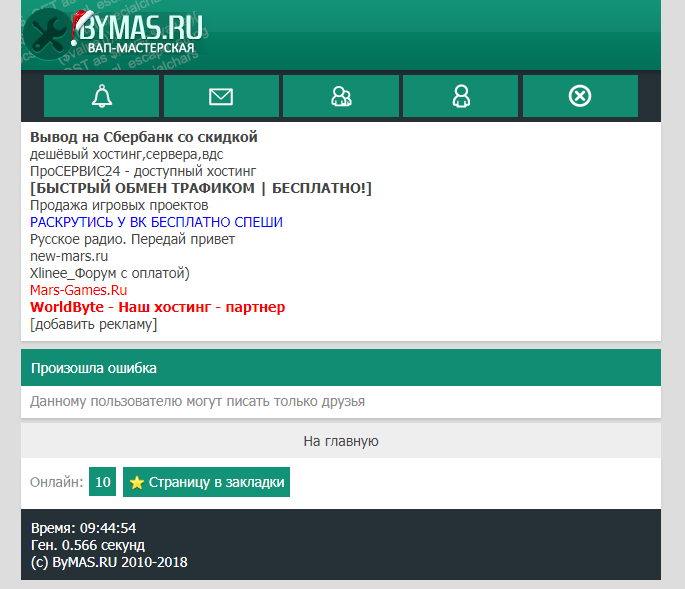Click 'БЫСТРЫЙ ОБМЕН ТРАФИКОМ' link
Image resolution: width=685 pixels, height=589 pixels.
pyautogui.click(x=201, y=188)
